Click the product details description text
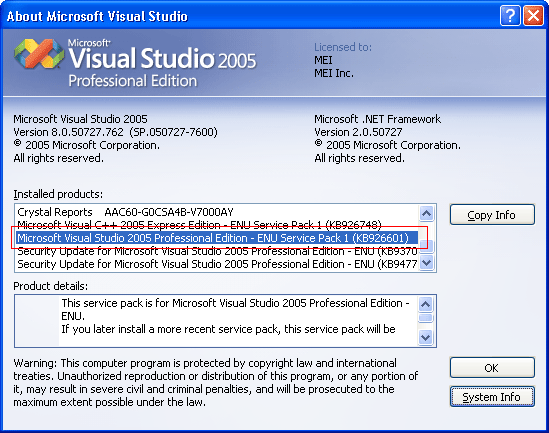 pyautogui.click(x=235, y=316)
